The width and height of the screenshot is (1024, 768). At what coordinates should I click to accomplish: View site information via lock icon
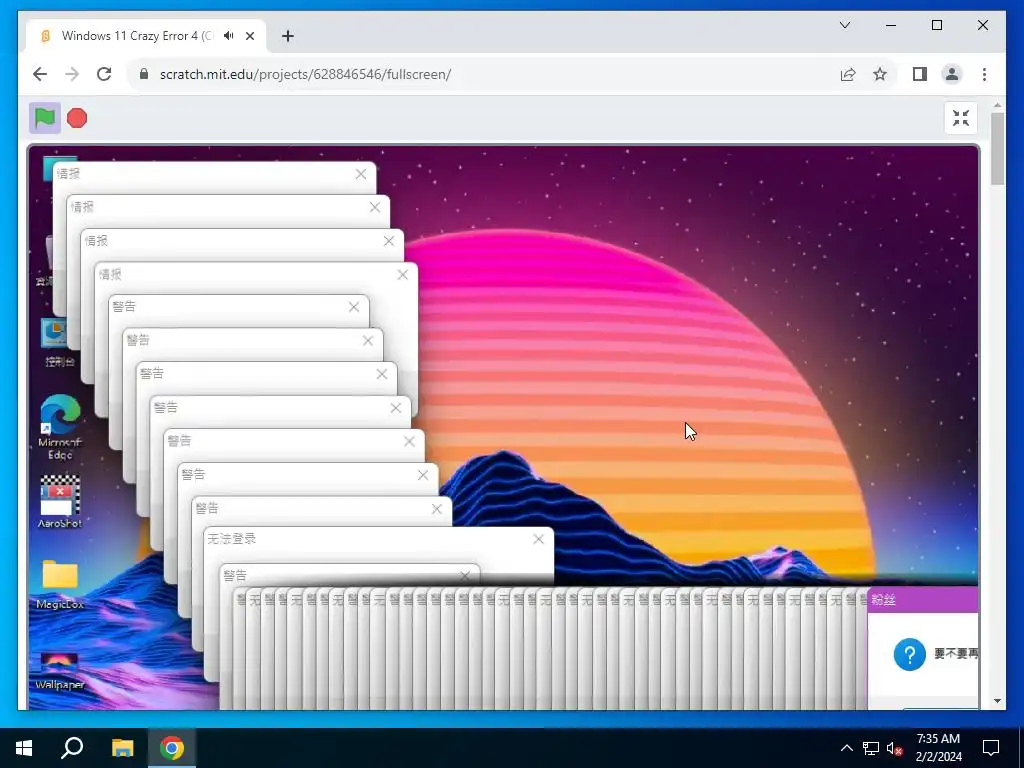[x=144, y=74]
